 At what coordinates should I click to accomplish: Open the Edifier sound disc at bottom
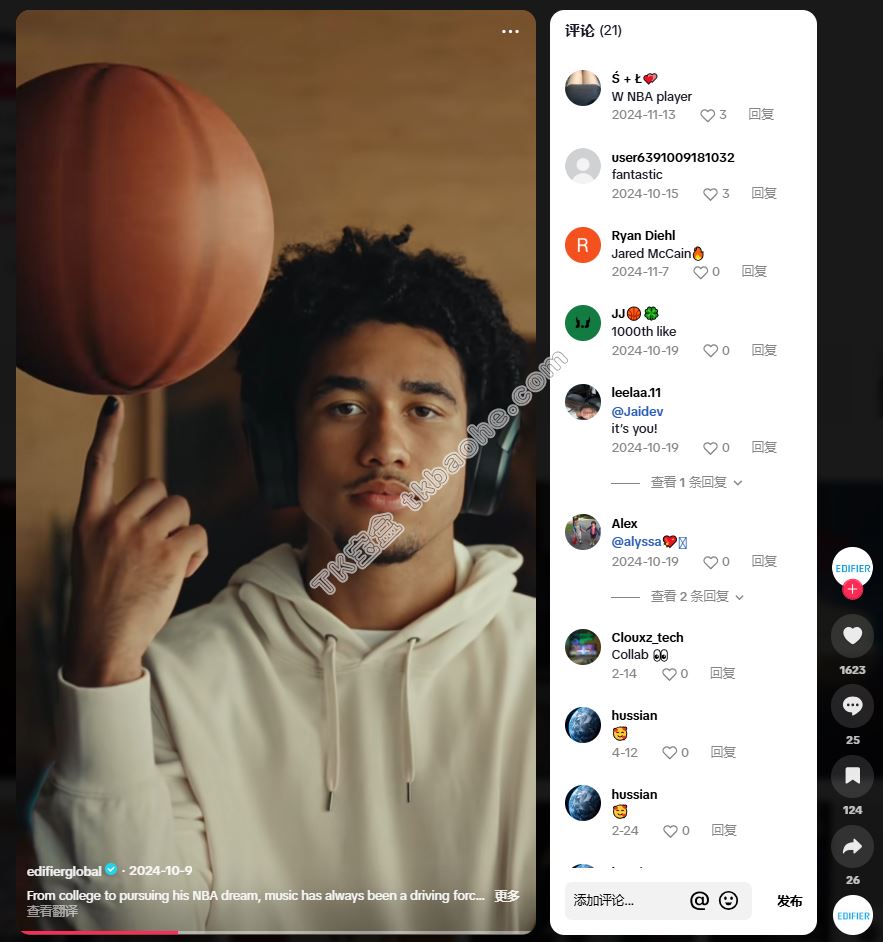click(852, 915)
